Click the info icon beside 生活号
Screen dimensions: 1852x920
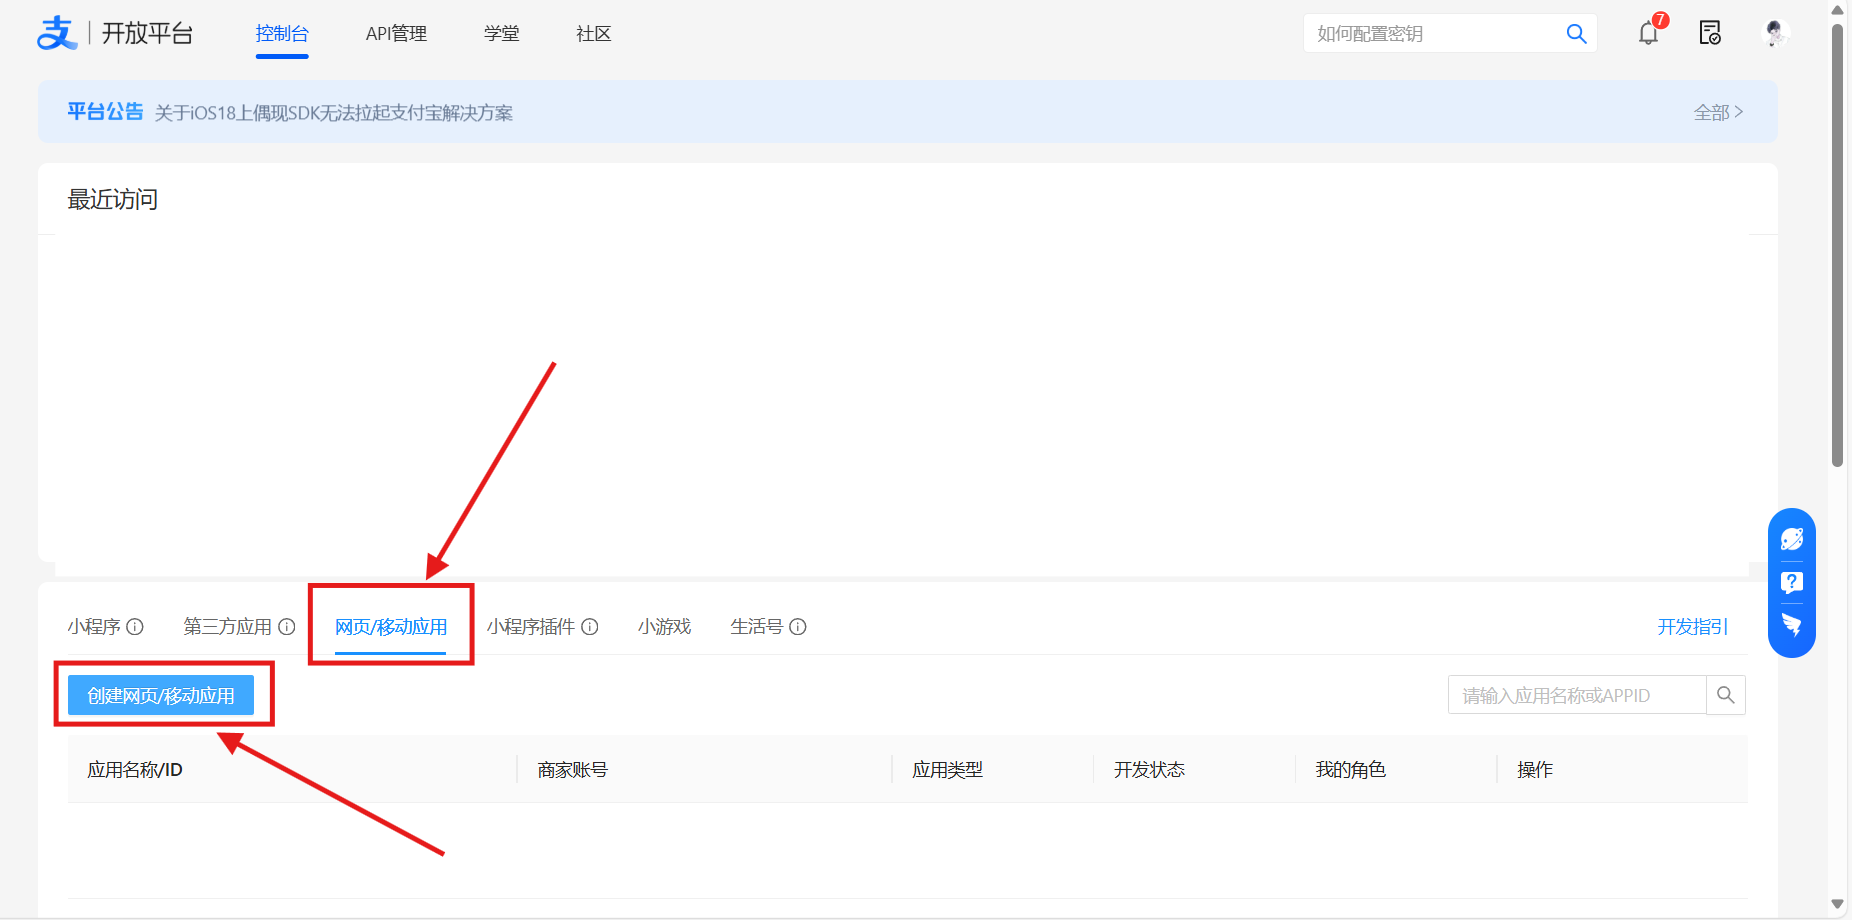(x=799, y=627)
